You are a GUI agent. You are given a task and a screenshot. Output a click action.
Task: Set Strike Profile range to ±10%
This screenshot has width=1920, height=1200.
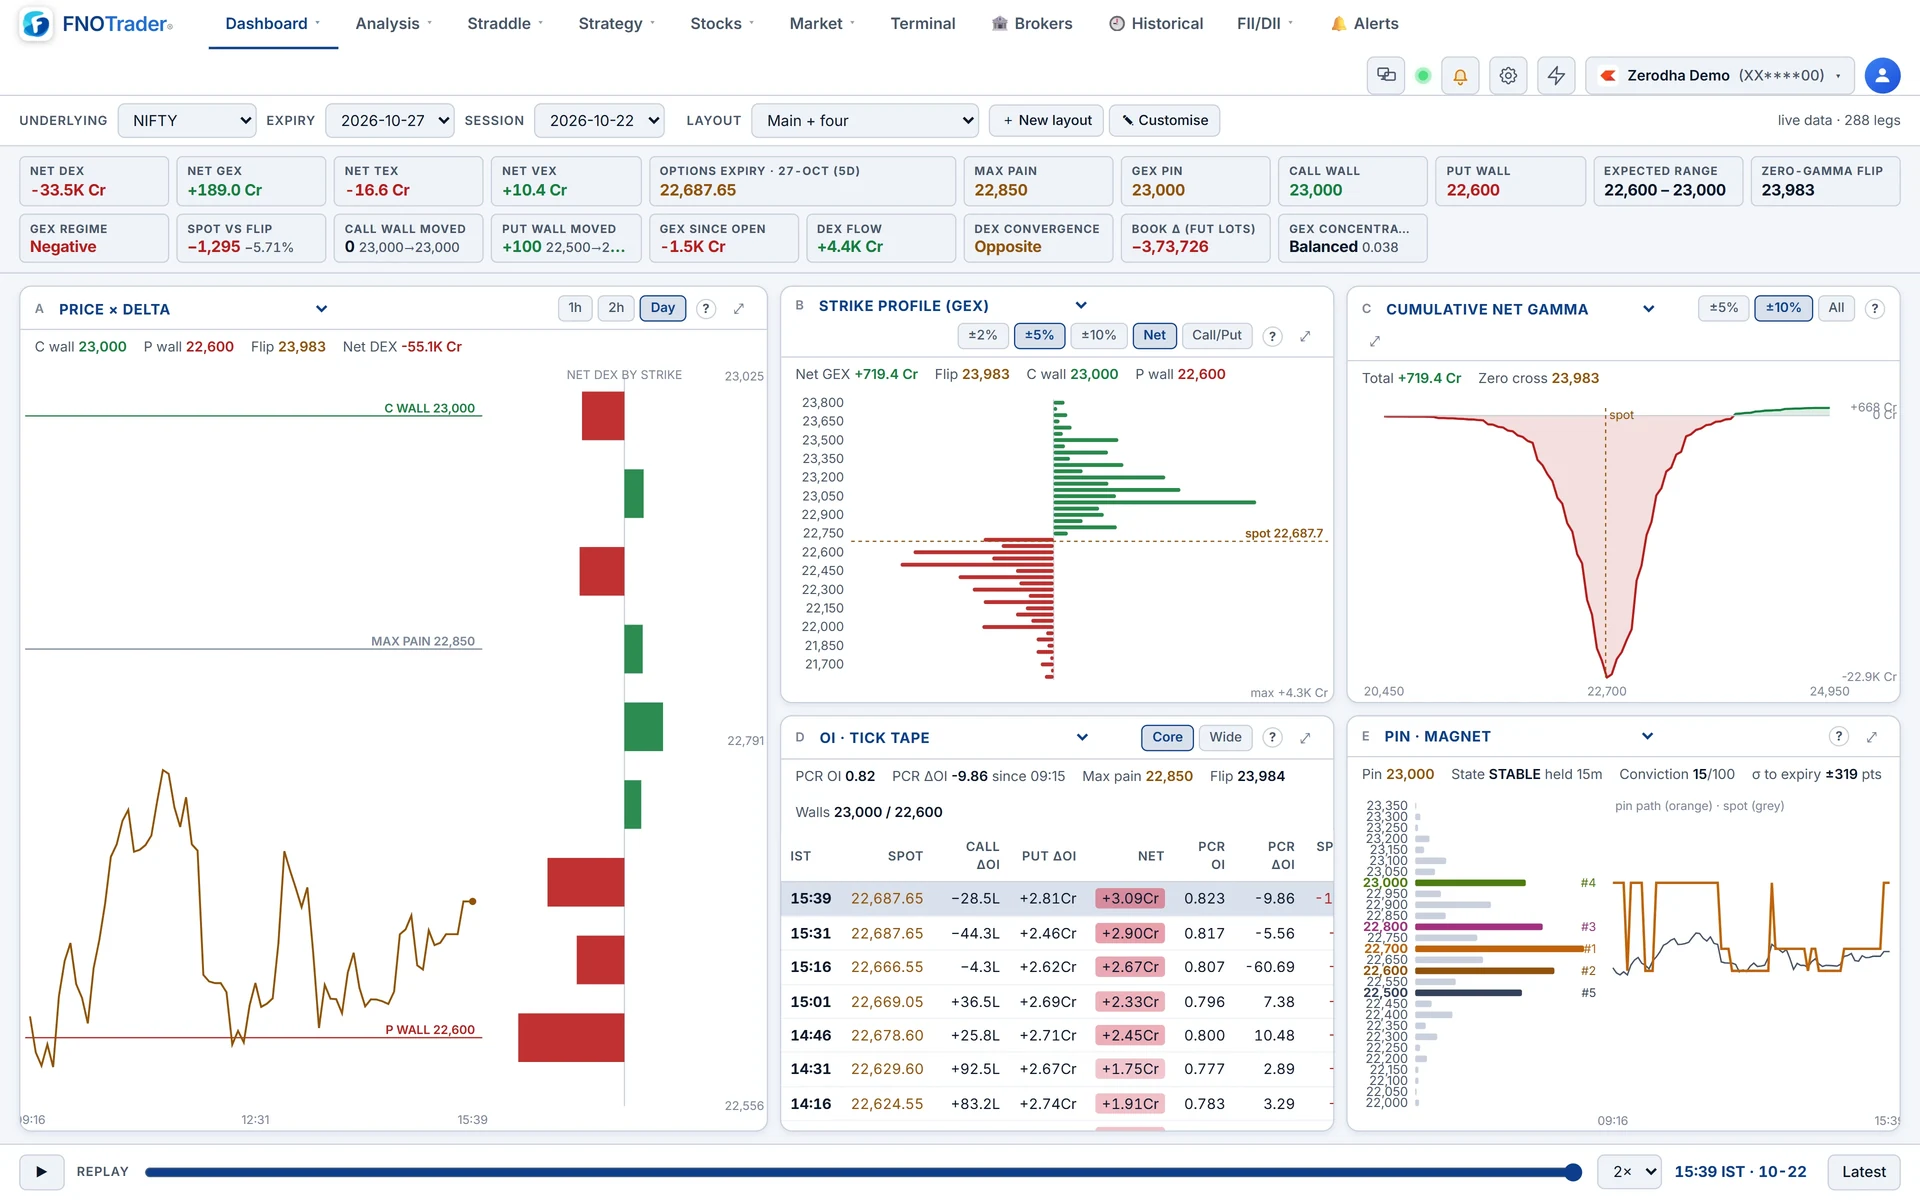click(x=1098, y=336)
